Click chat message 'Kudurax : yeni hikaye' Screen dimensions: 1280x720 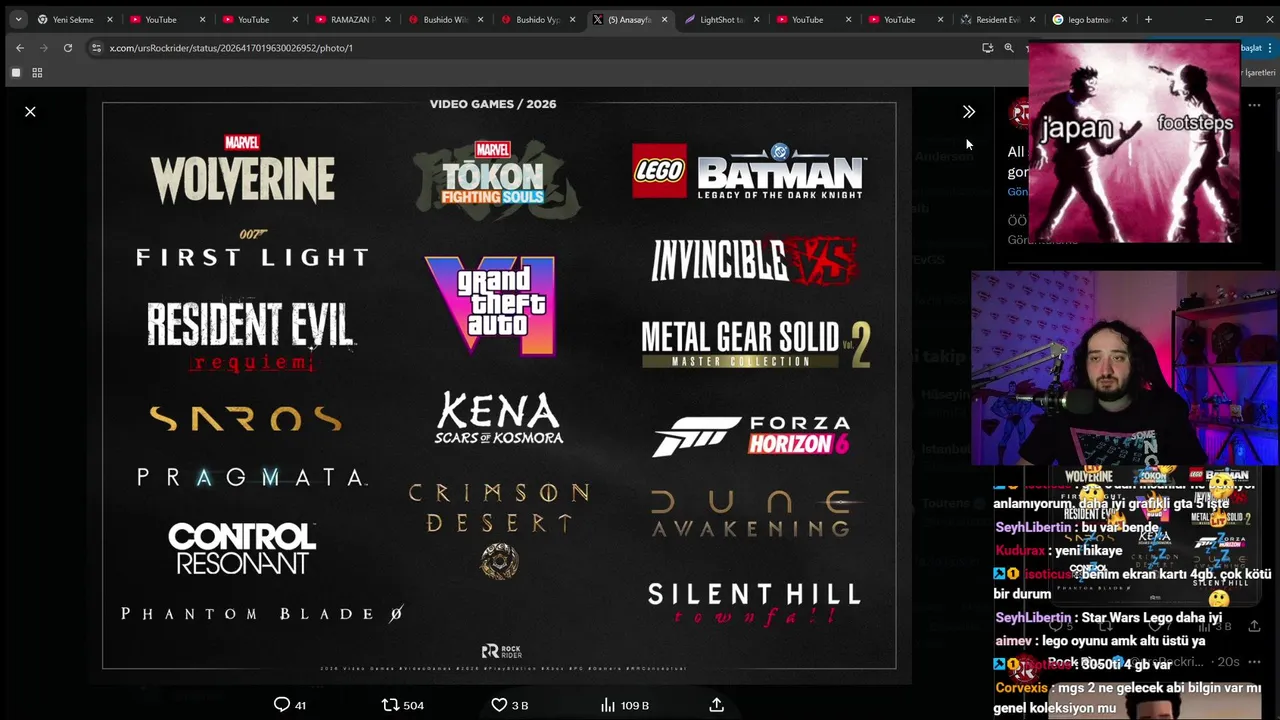point(1059,551)
